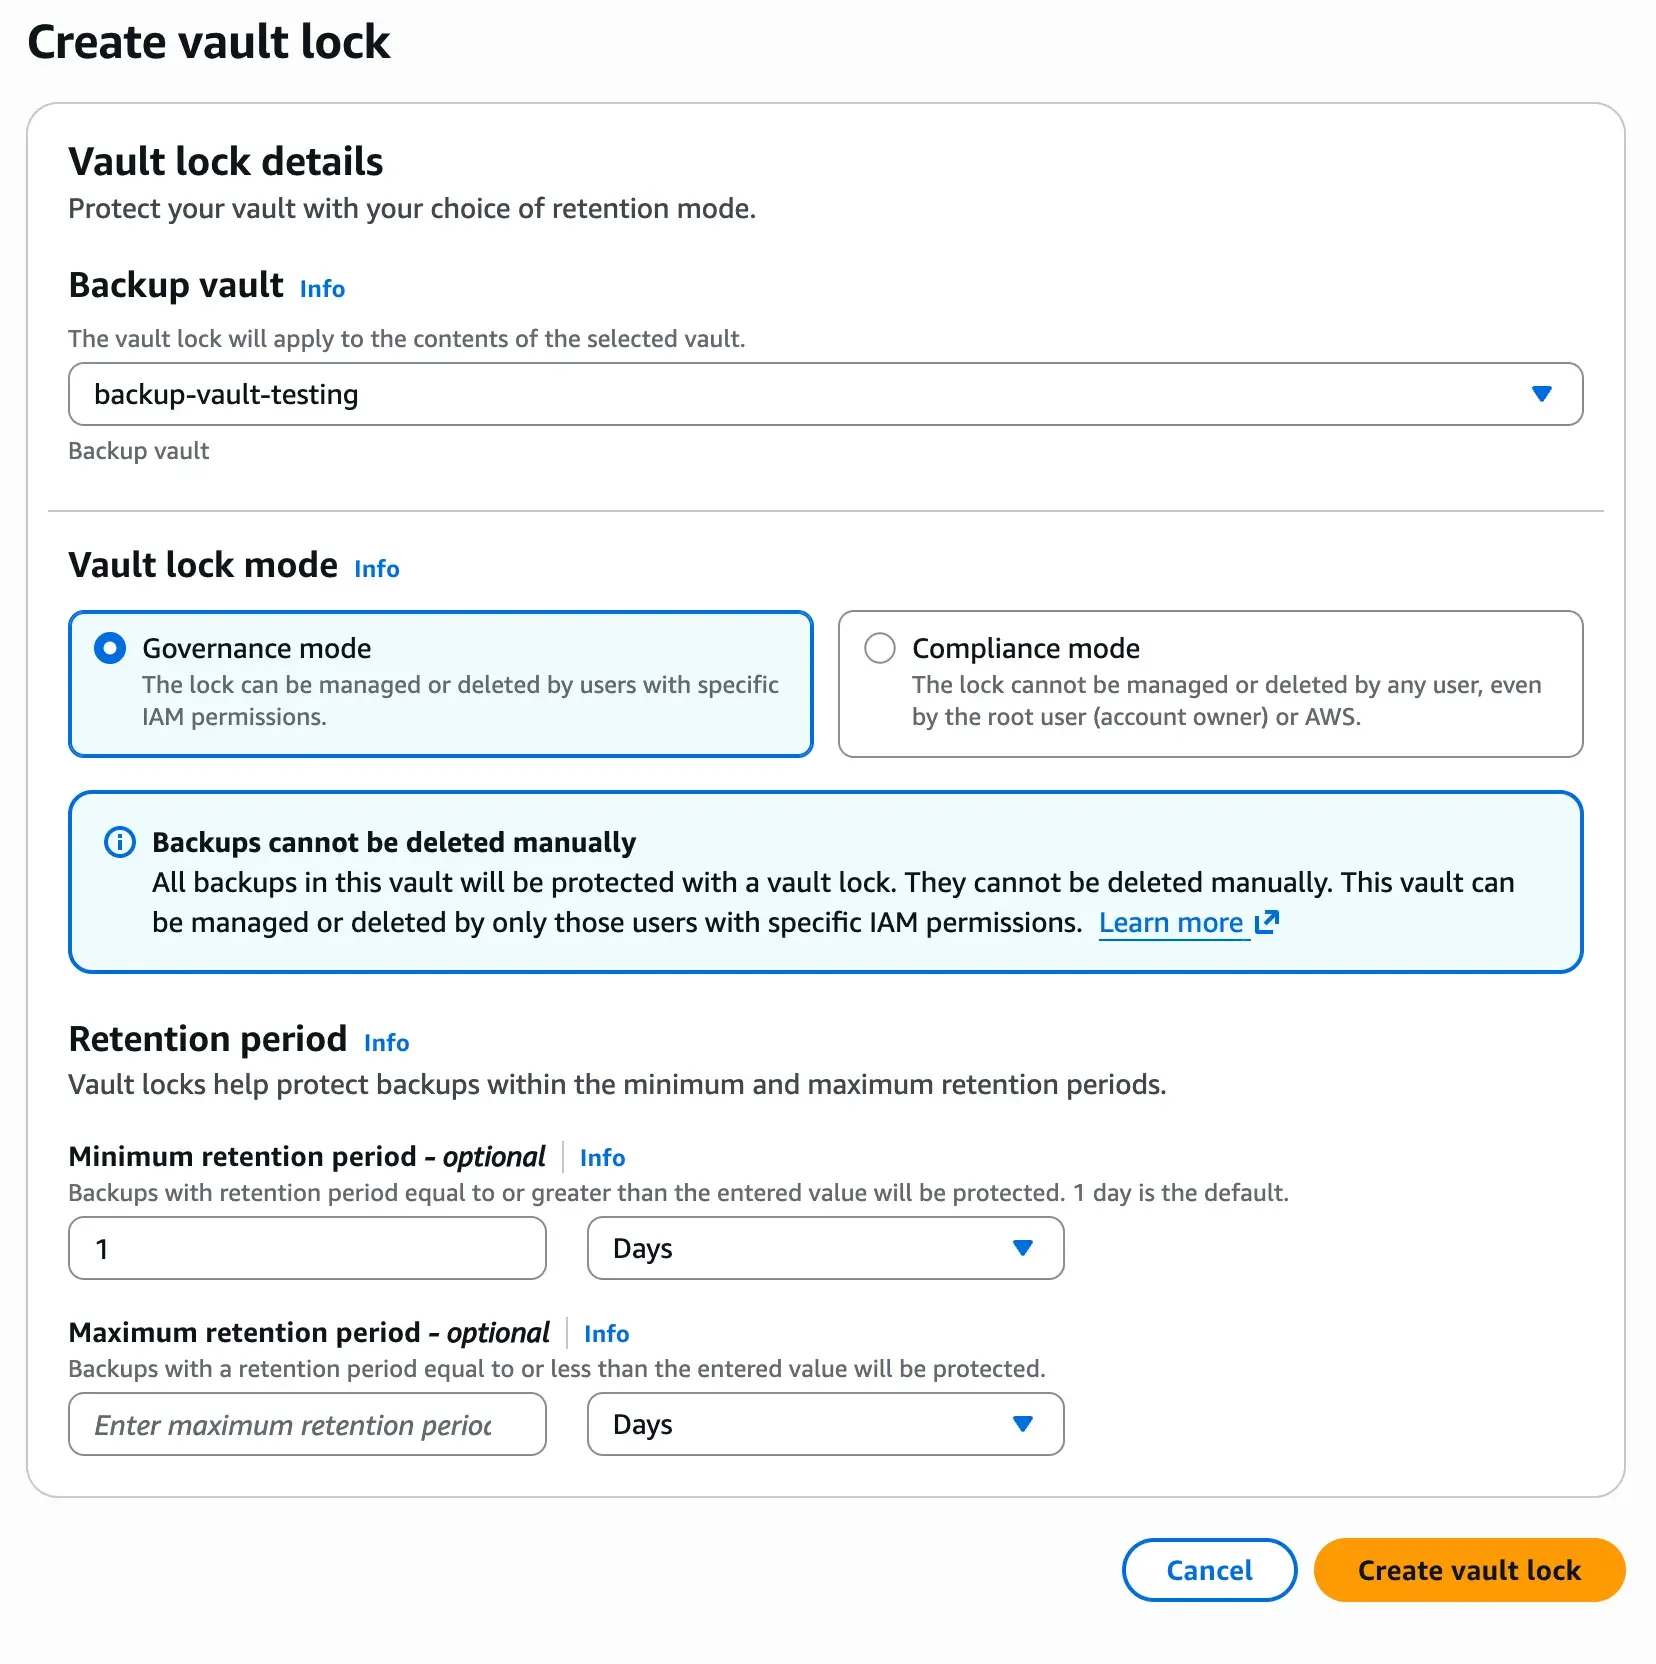
Task: Open Info link for Minimum retention period
Action: pyautogui.click(x=602, y=1158)
